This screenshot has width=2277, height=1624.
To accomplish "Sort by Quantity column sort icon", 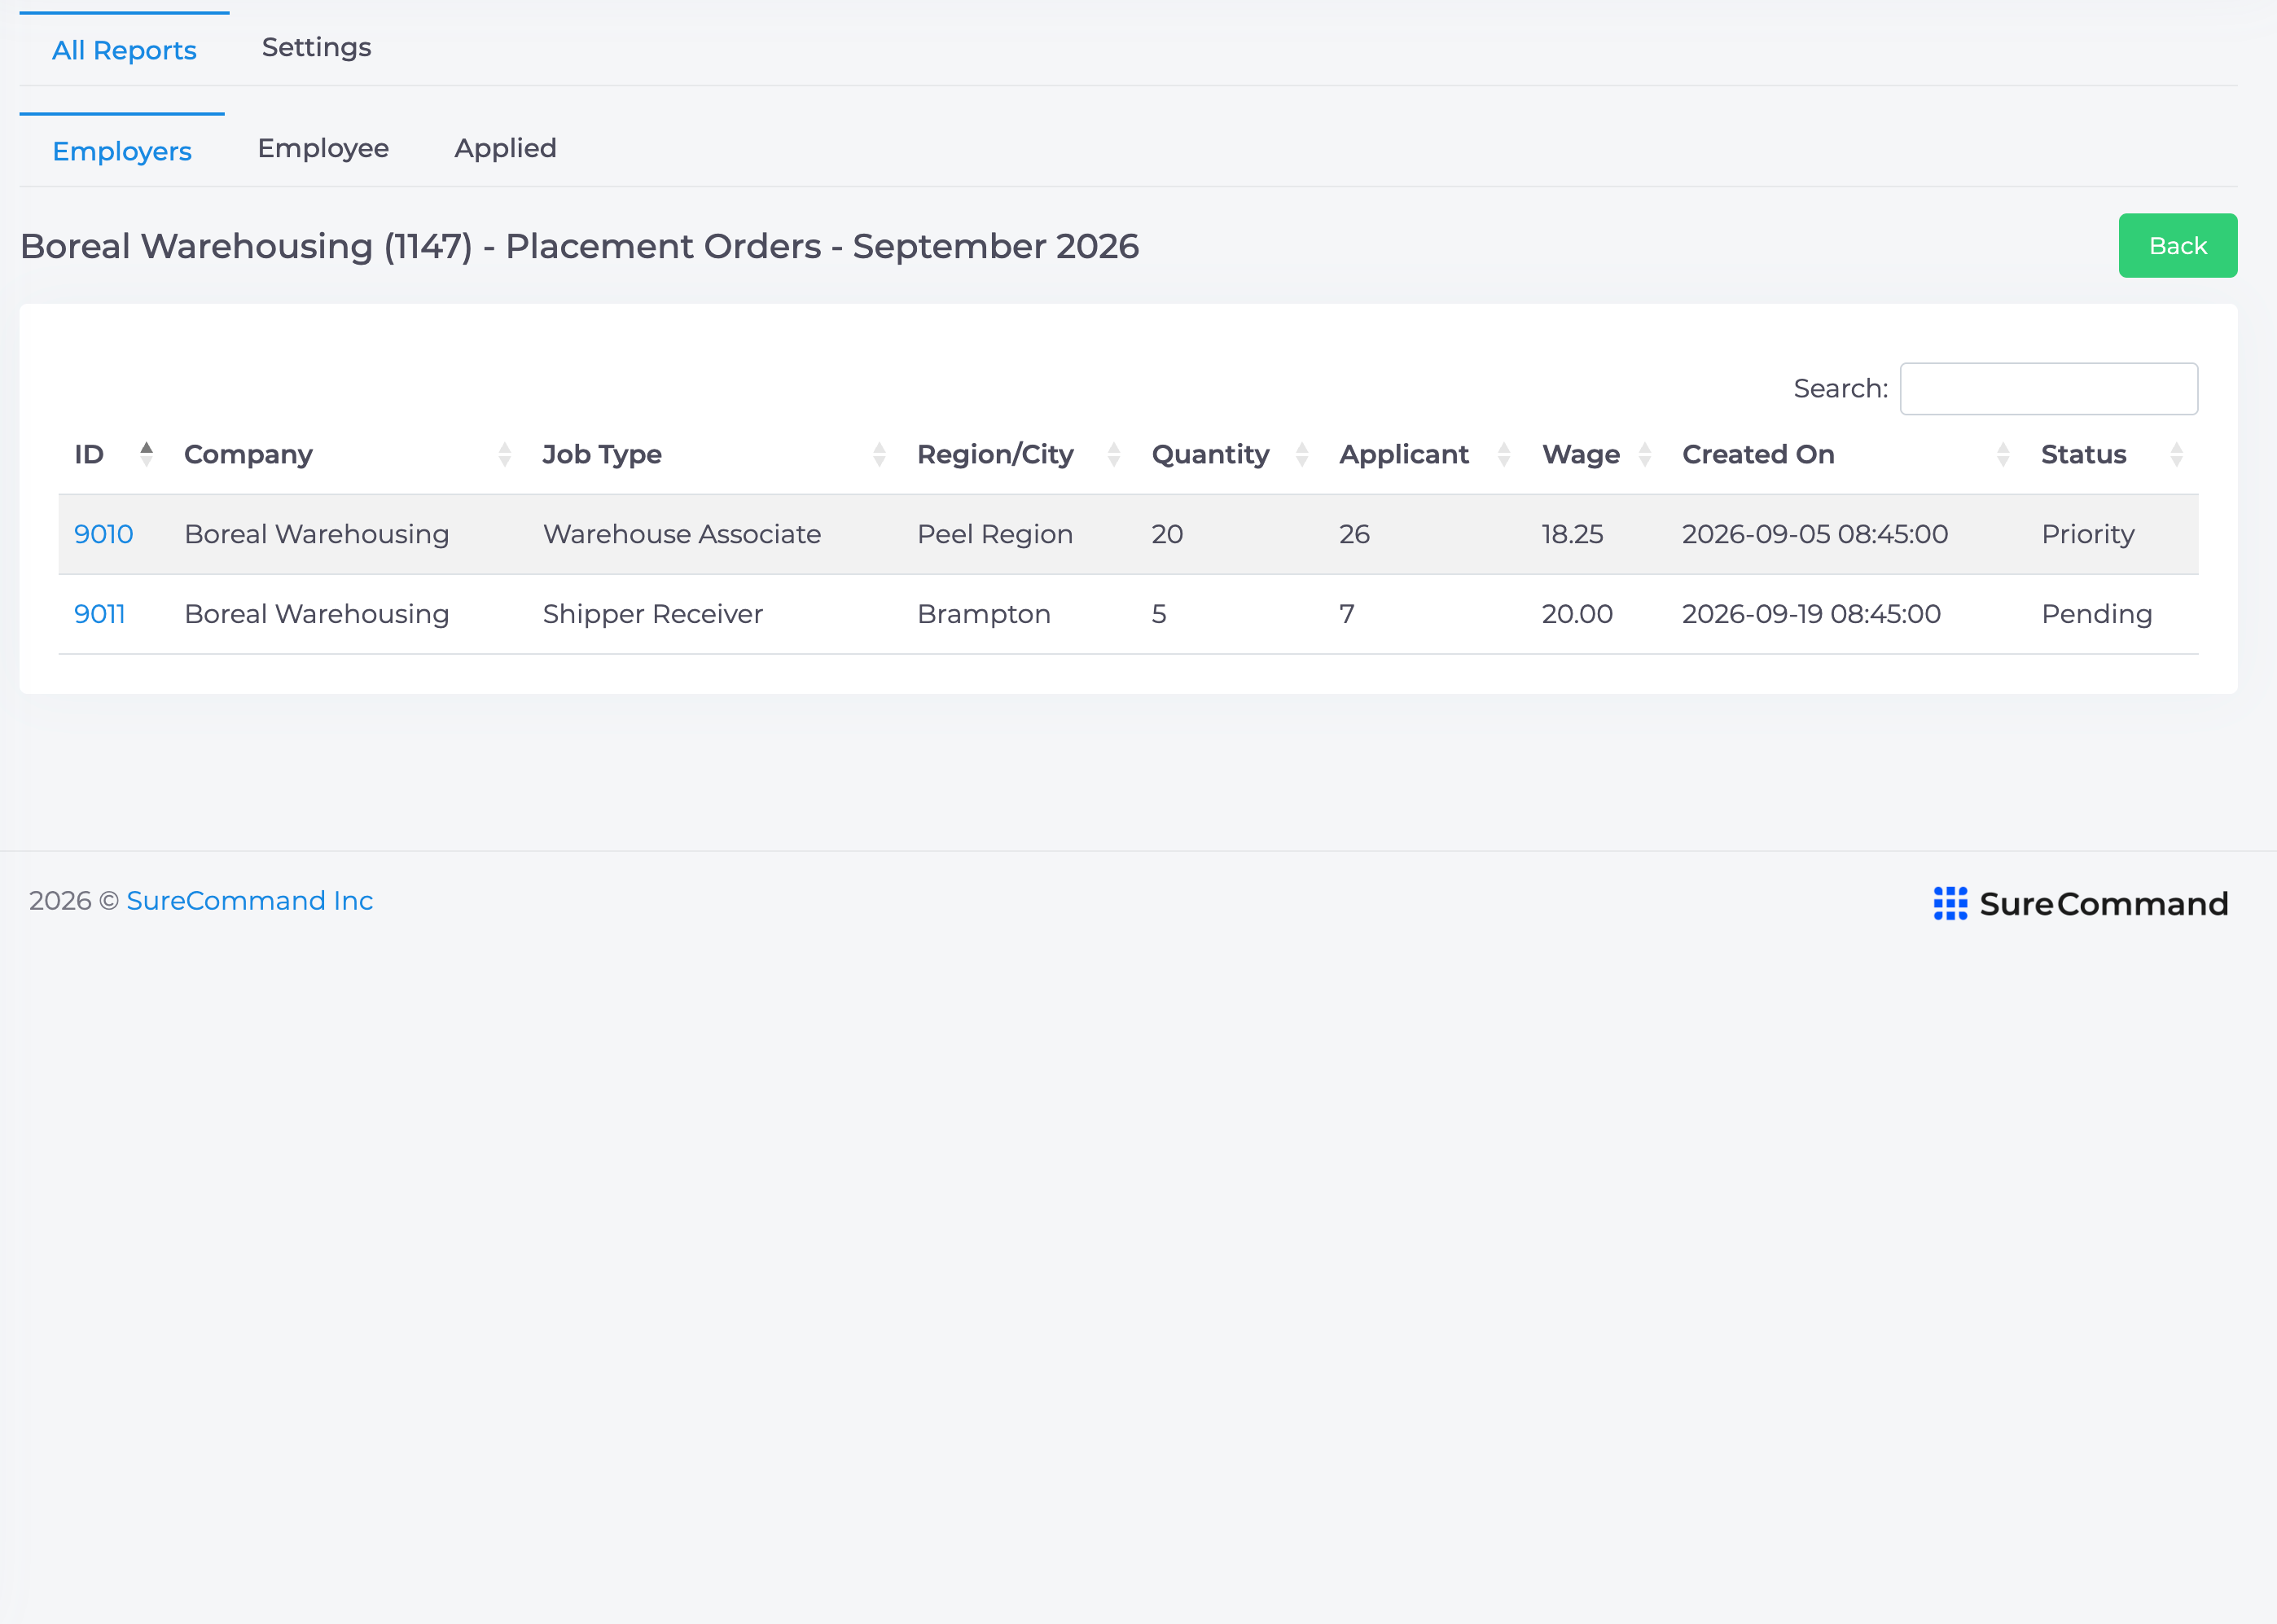I will coord(1302,454).
